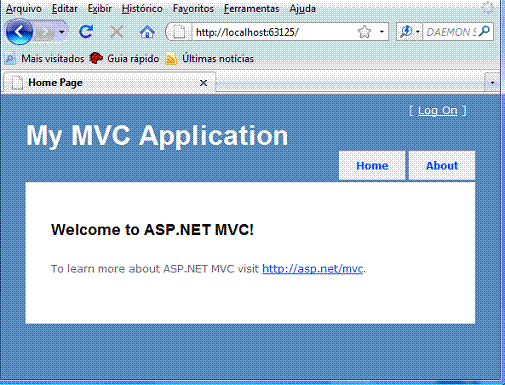Click the throbber activity indicator icon
This screenshot has height=385, width=505.
pyautogui.click(x=487, y=8)
